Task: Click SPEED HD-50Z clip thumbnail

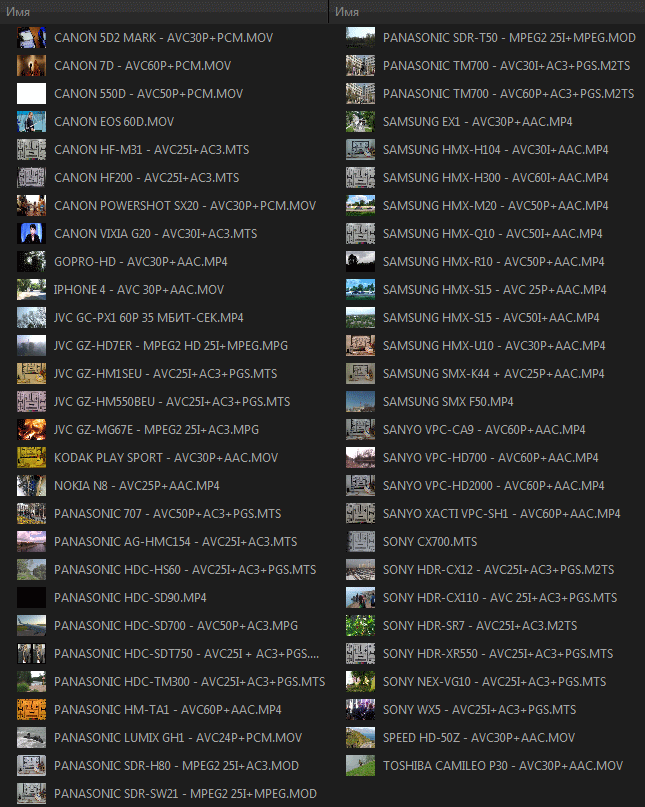Action: pyautogui.click(x=360, y=738)
